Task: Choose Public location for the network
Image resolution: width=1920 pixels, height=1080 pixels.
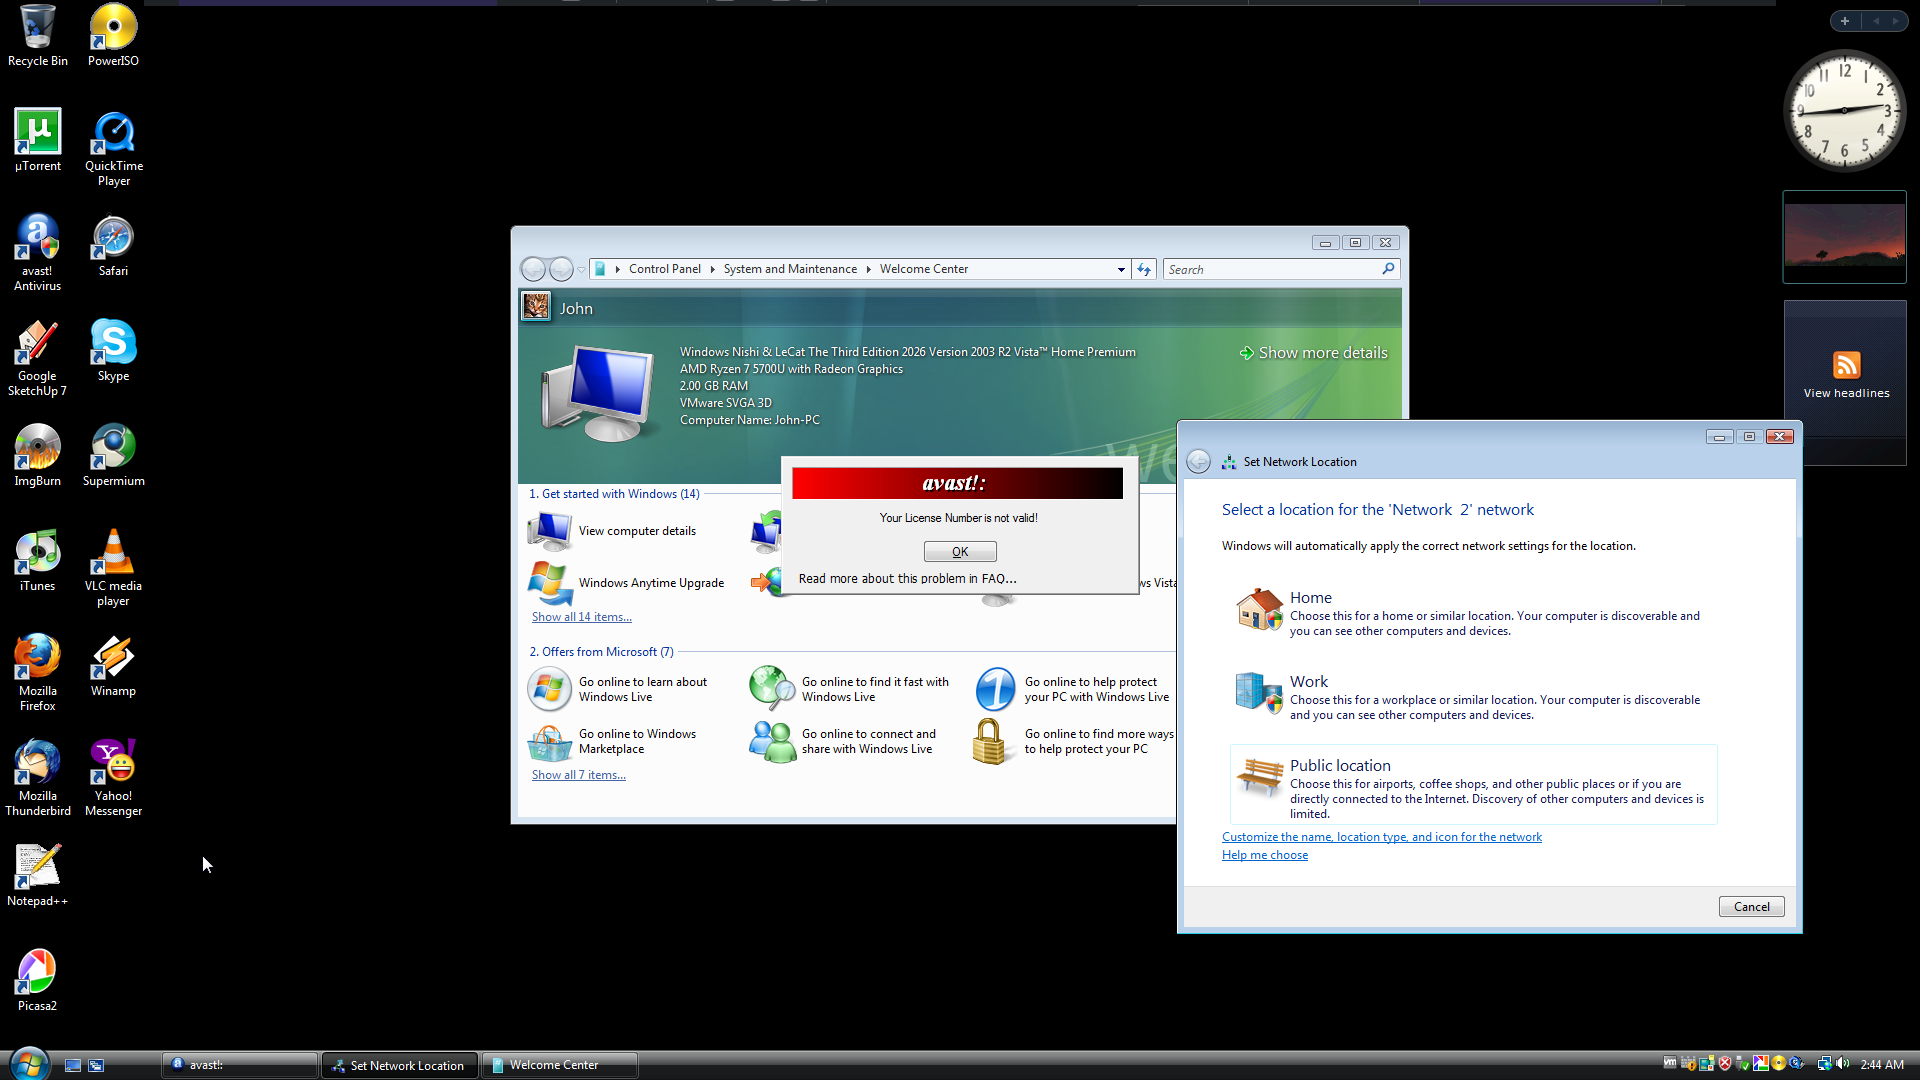Action: [1473, 785]
